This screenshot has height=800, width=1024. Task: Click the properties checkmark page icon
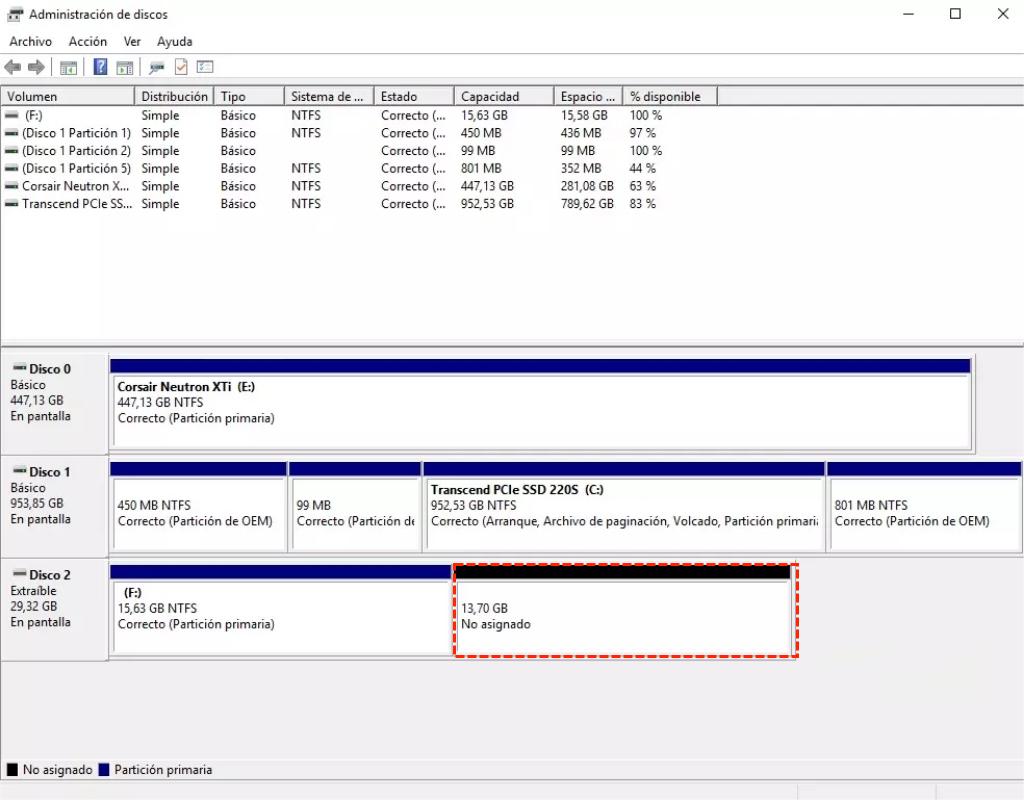tap(181, 67)
